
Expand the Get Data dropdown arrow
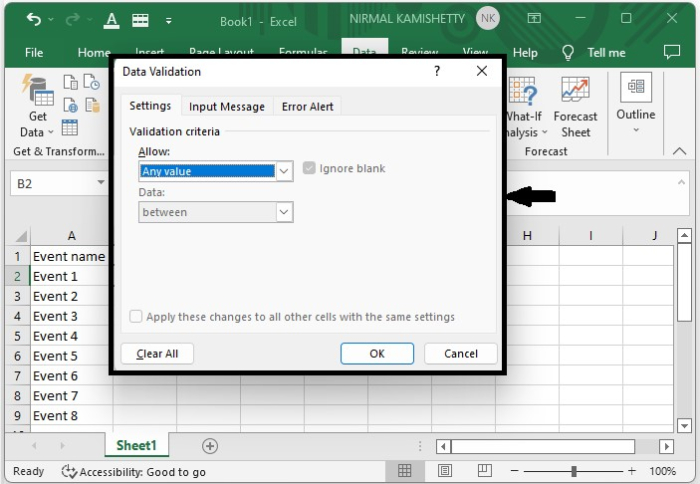pos(50,132)
